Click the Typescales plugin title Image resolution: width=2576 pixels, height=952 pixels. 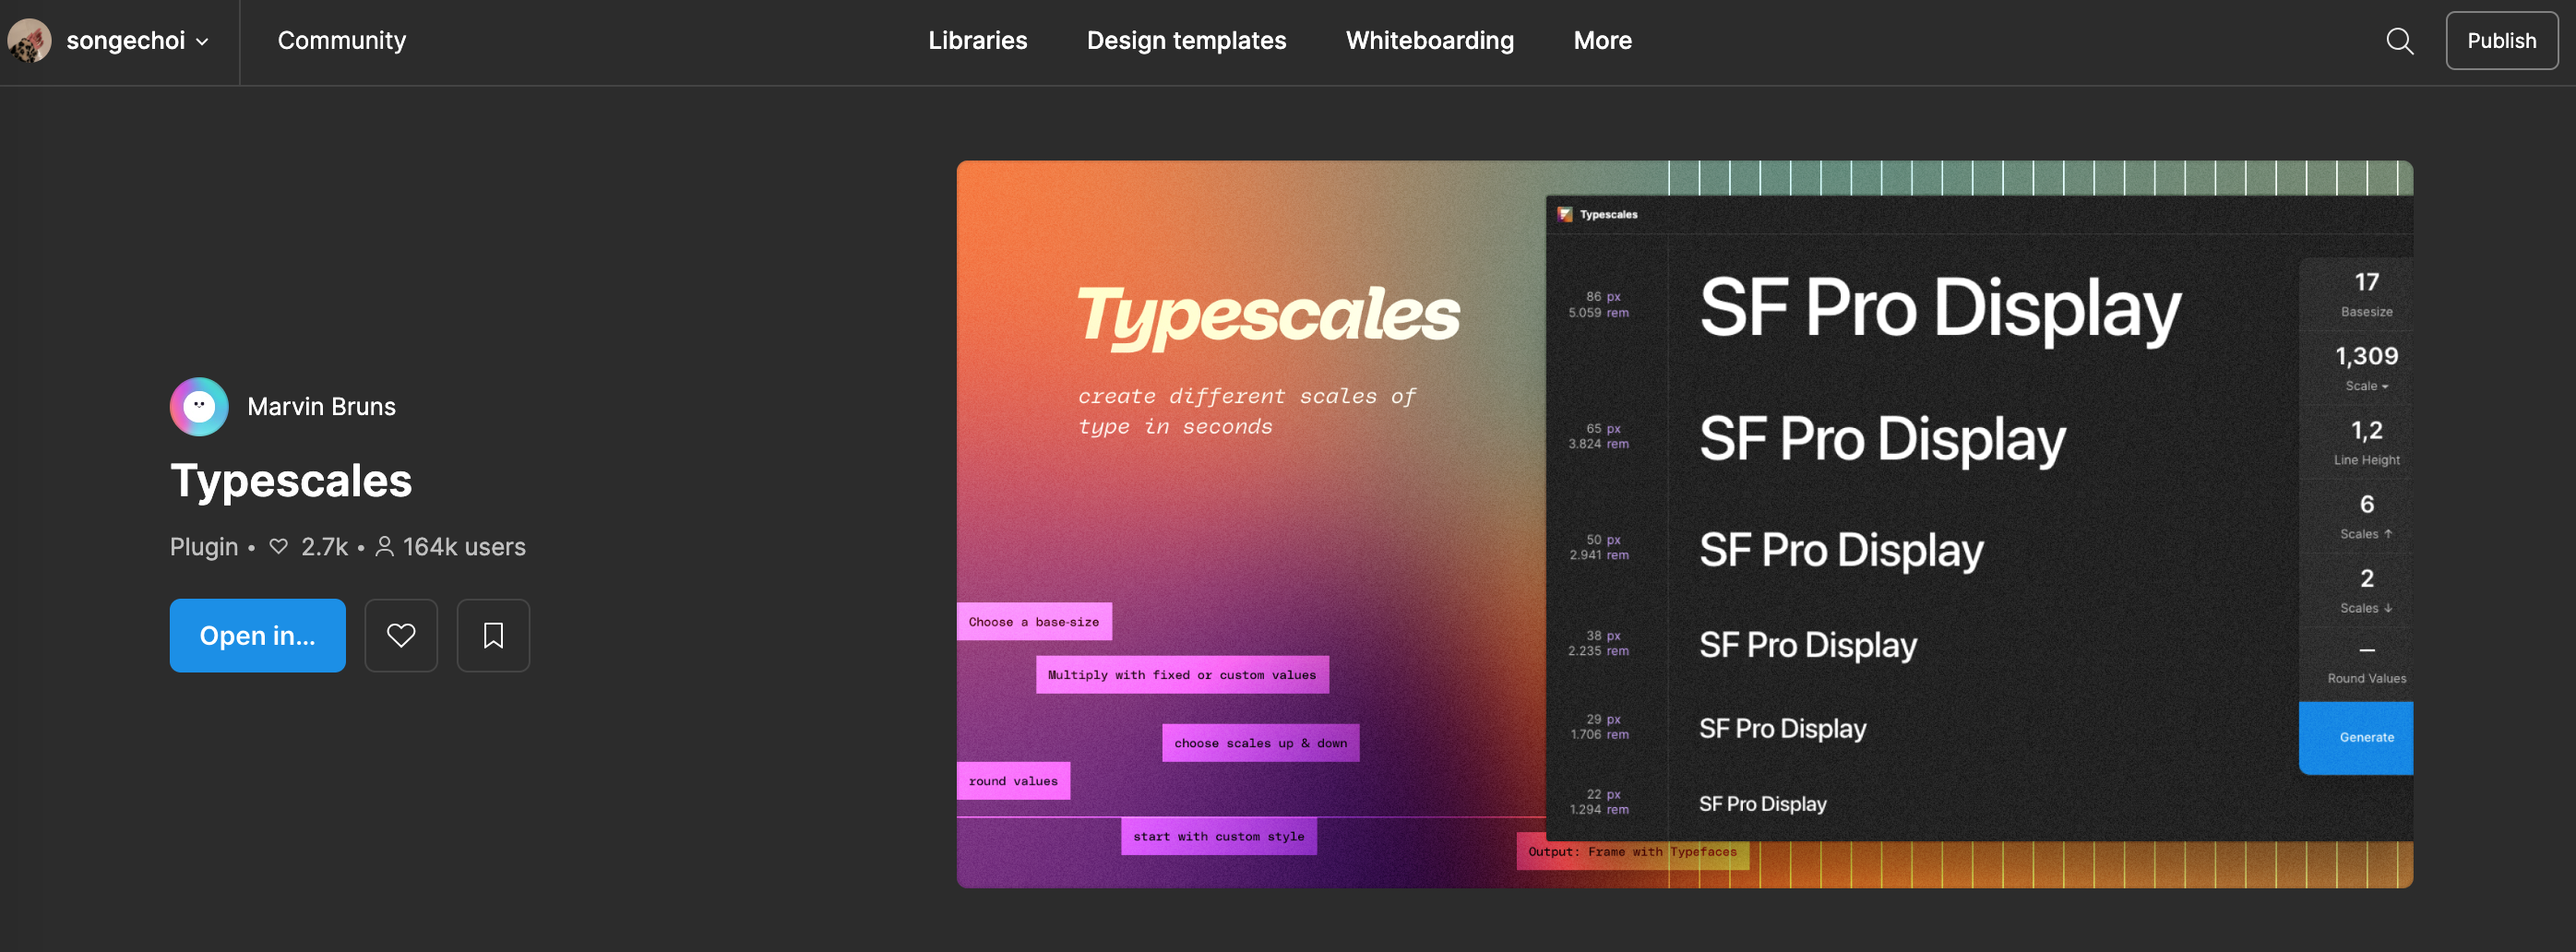(x=291, y=482)
